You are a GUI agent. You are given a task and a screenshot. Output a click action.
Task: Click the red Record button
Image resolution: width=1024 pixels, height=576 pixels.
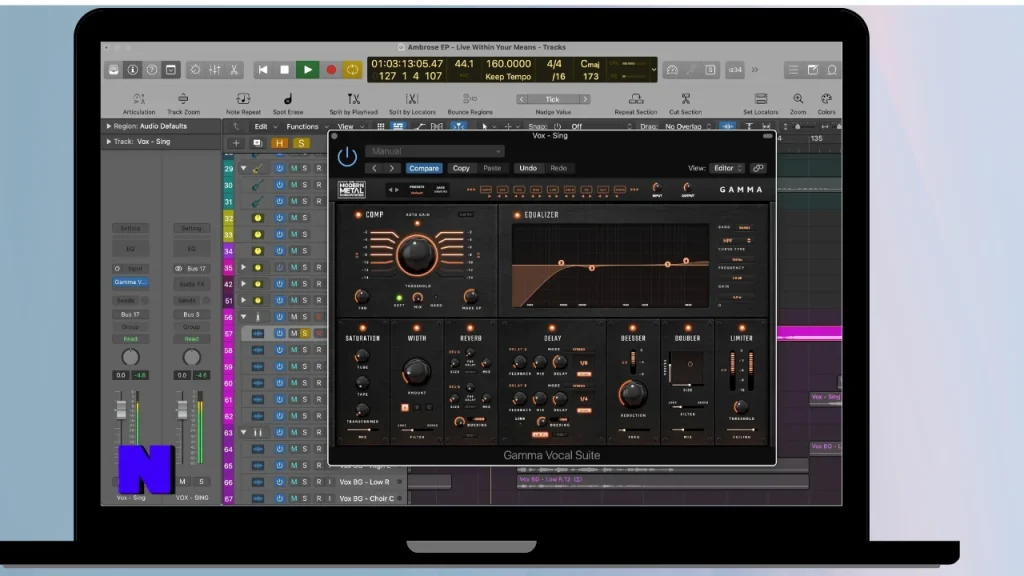tap(330, 70)
